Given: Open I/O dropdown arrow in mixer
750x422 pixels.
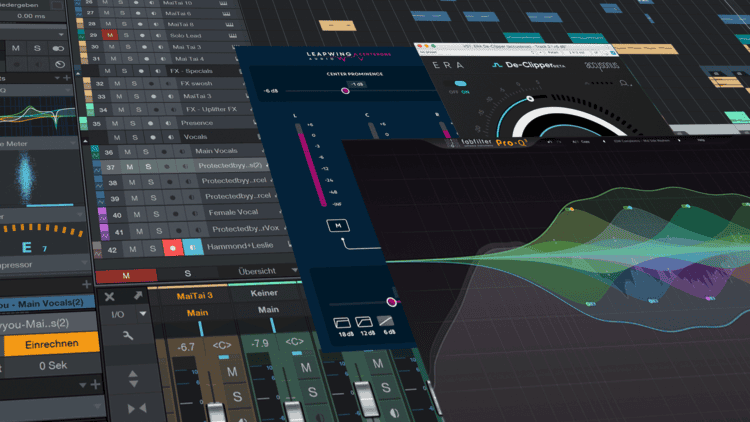Looking at the screenshot, I should [143, 314].
